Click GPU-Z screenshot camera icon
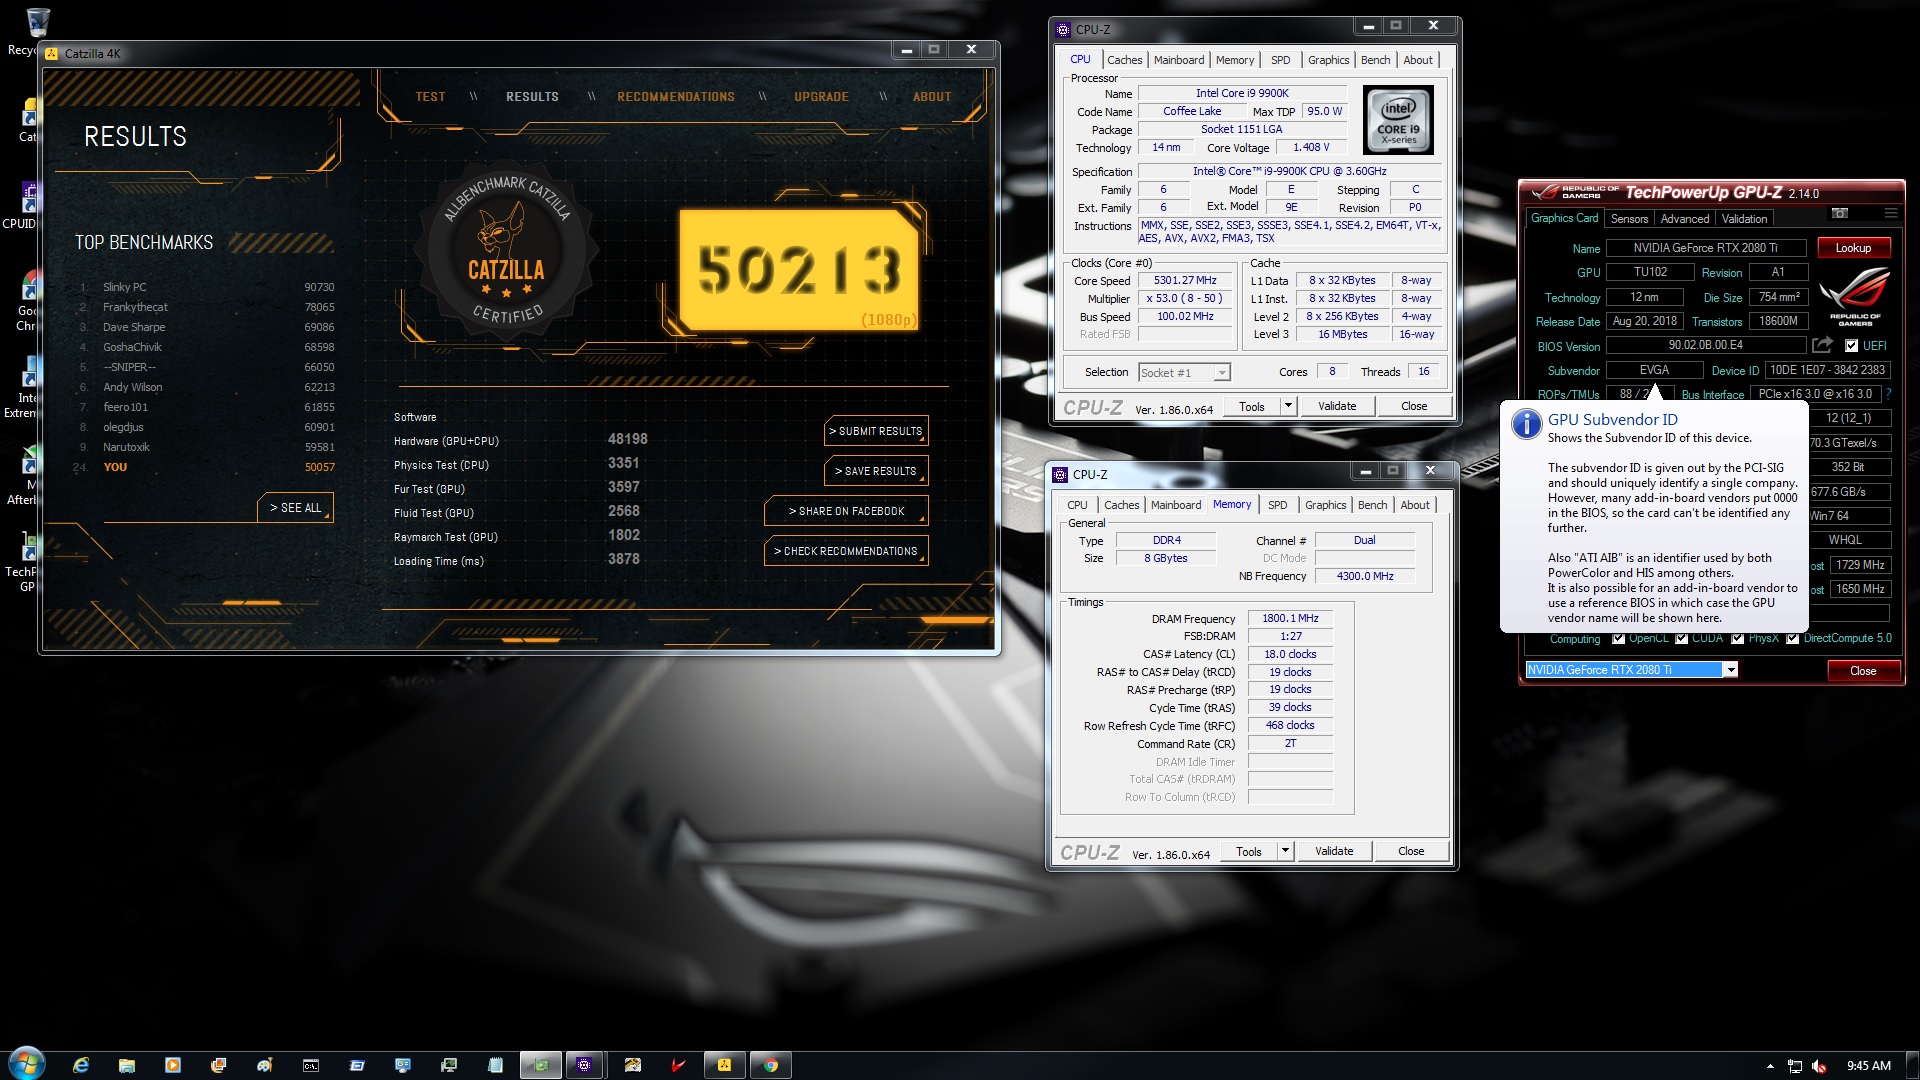Screen dimensions: 1920x1080 click(1839, 214)
